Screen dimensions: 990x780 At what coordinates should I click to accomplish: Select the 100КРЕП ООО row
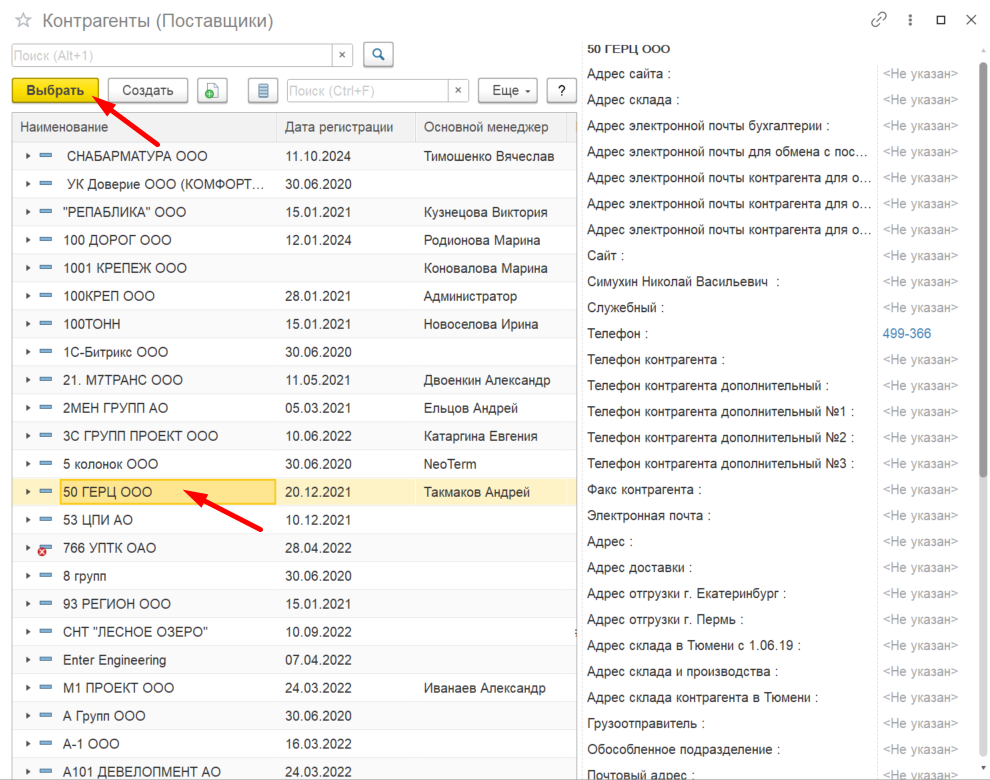coord(294,296)
